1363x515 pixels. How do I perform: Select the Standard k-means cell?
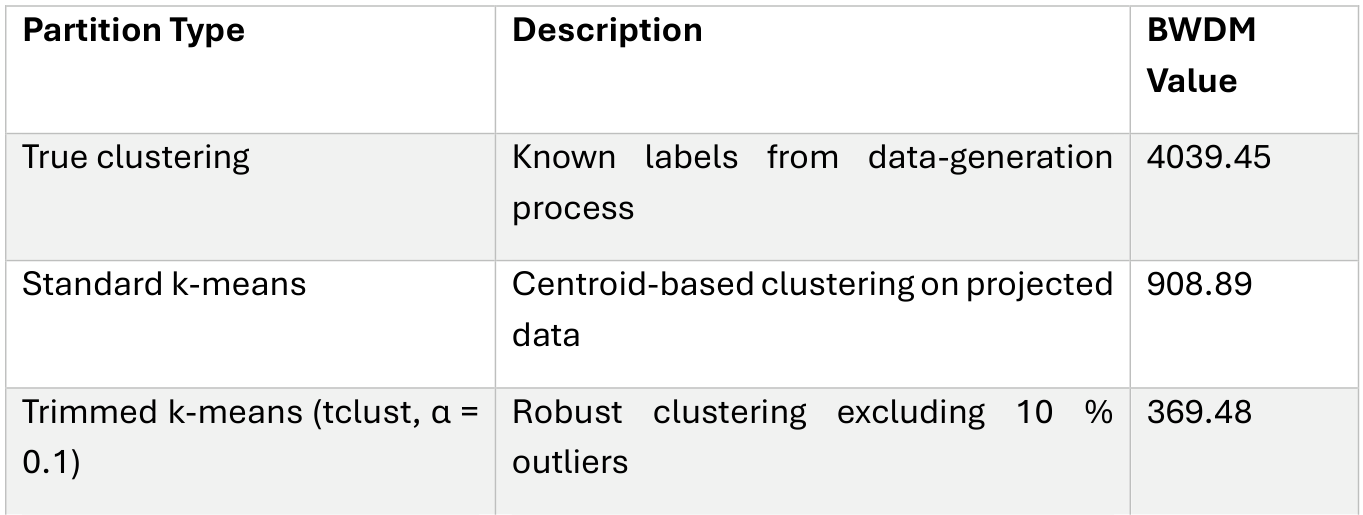pos(164,285)
